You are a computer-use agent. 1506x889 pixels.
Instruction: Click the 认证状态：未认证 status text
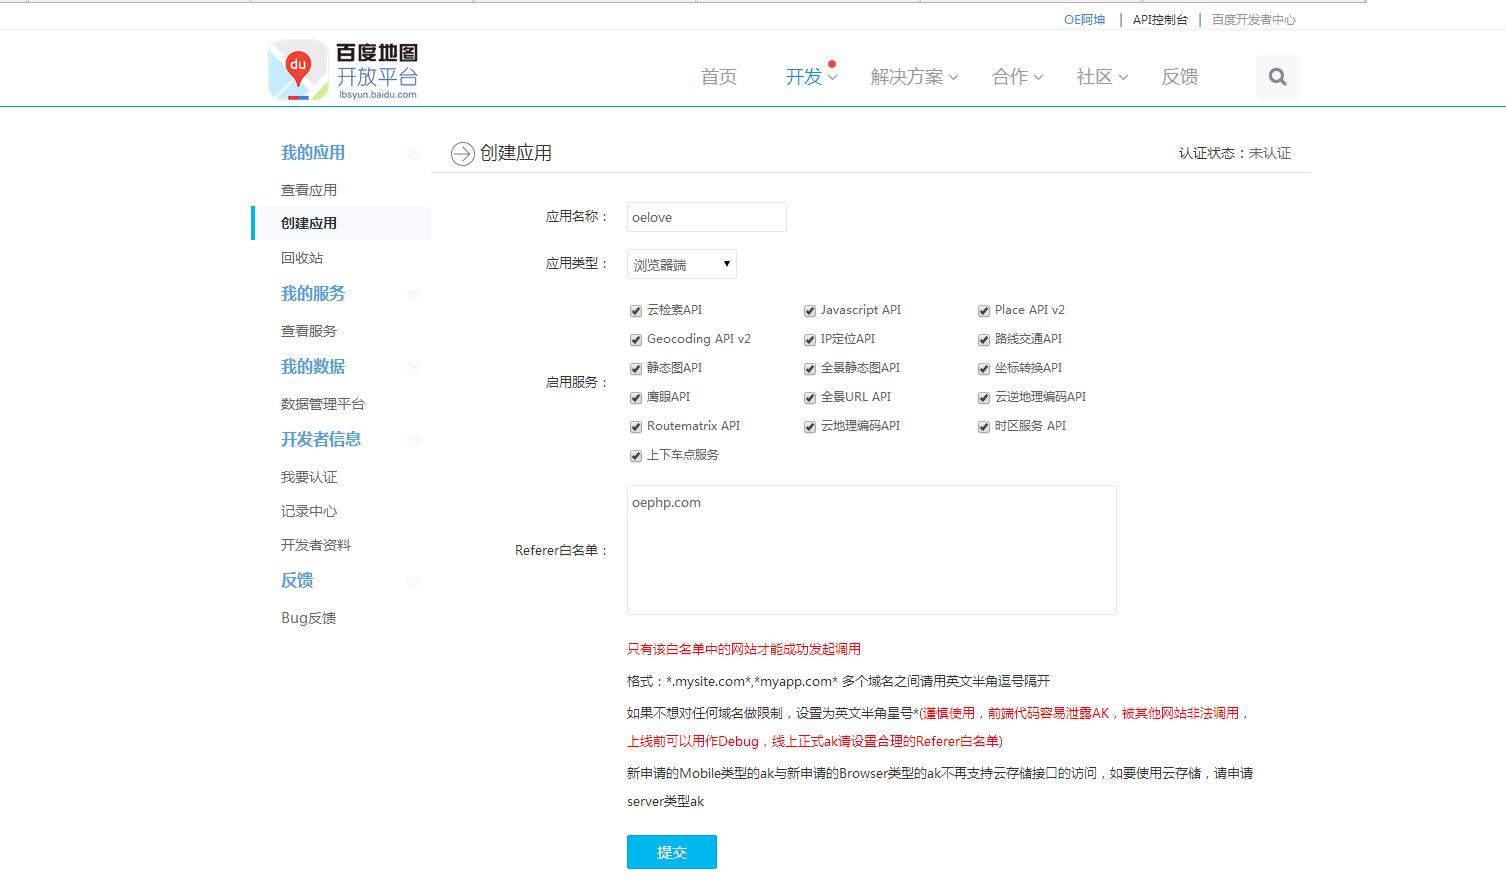point(1235,153)
